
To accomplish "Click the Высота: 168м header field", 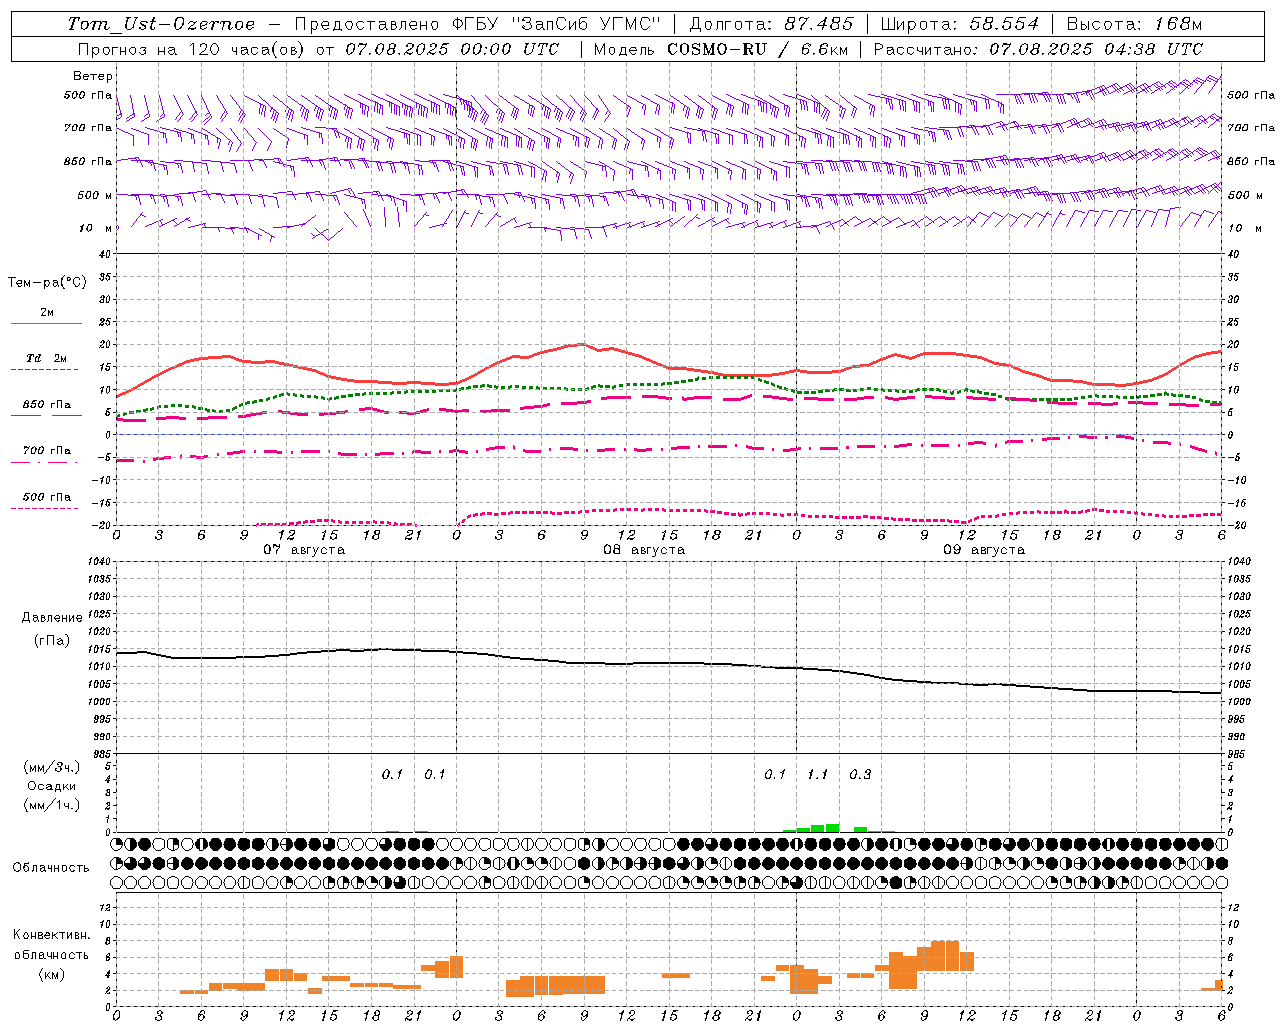I will (x=1134, y=24).
